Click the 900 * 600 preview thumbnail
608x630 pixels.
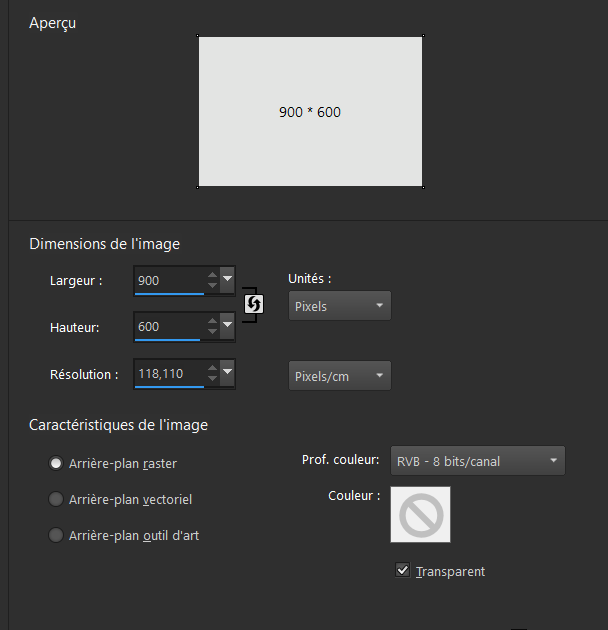[310, 112]
